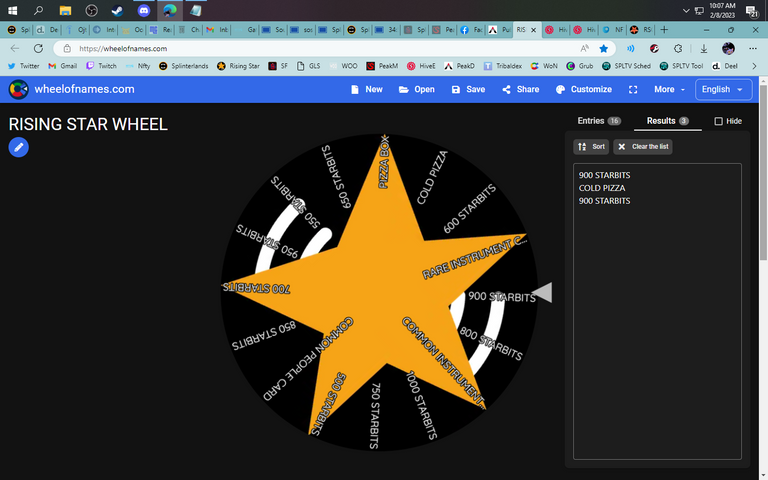768x480 pixels.
Task: Open the Gmail bookmark
Action: tap(62, 66)
